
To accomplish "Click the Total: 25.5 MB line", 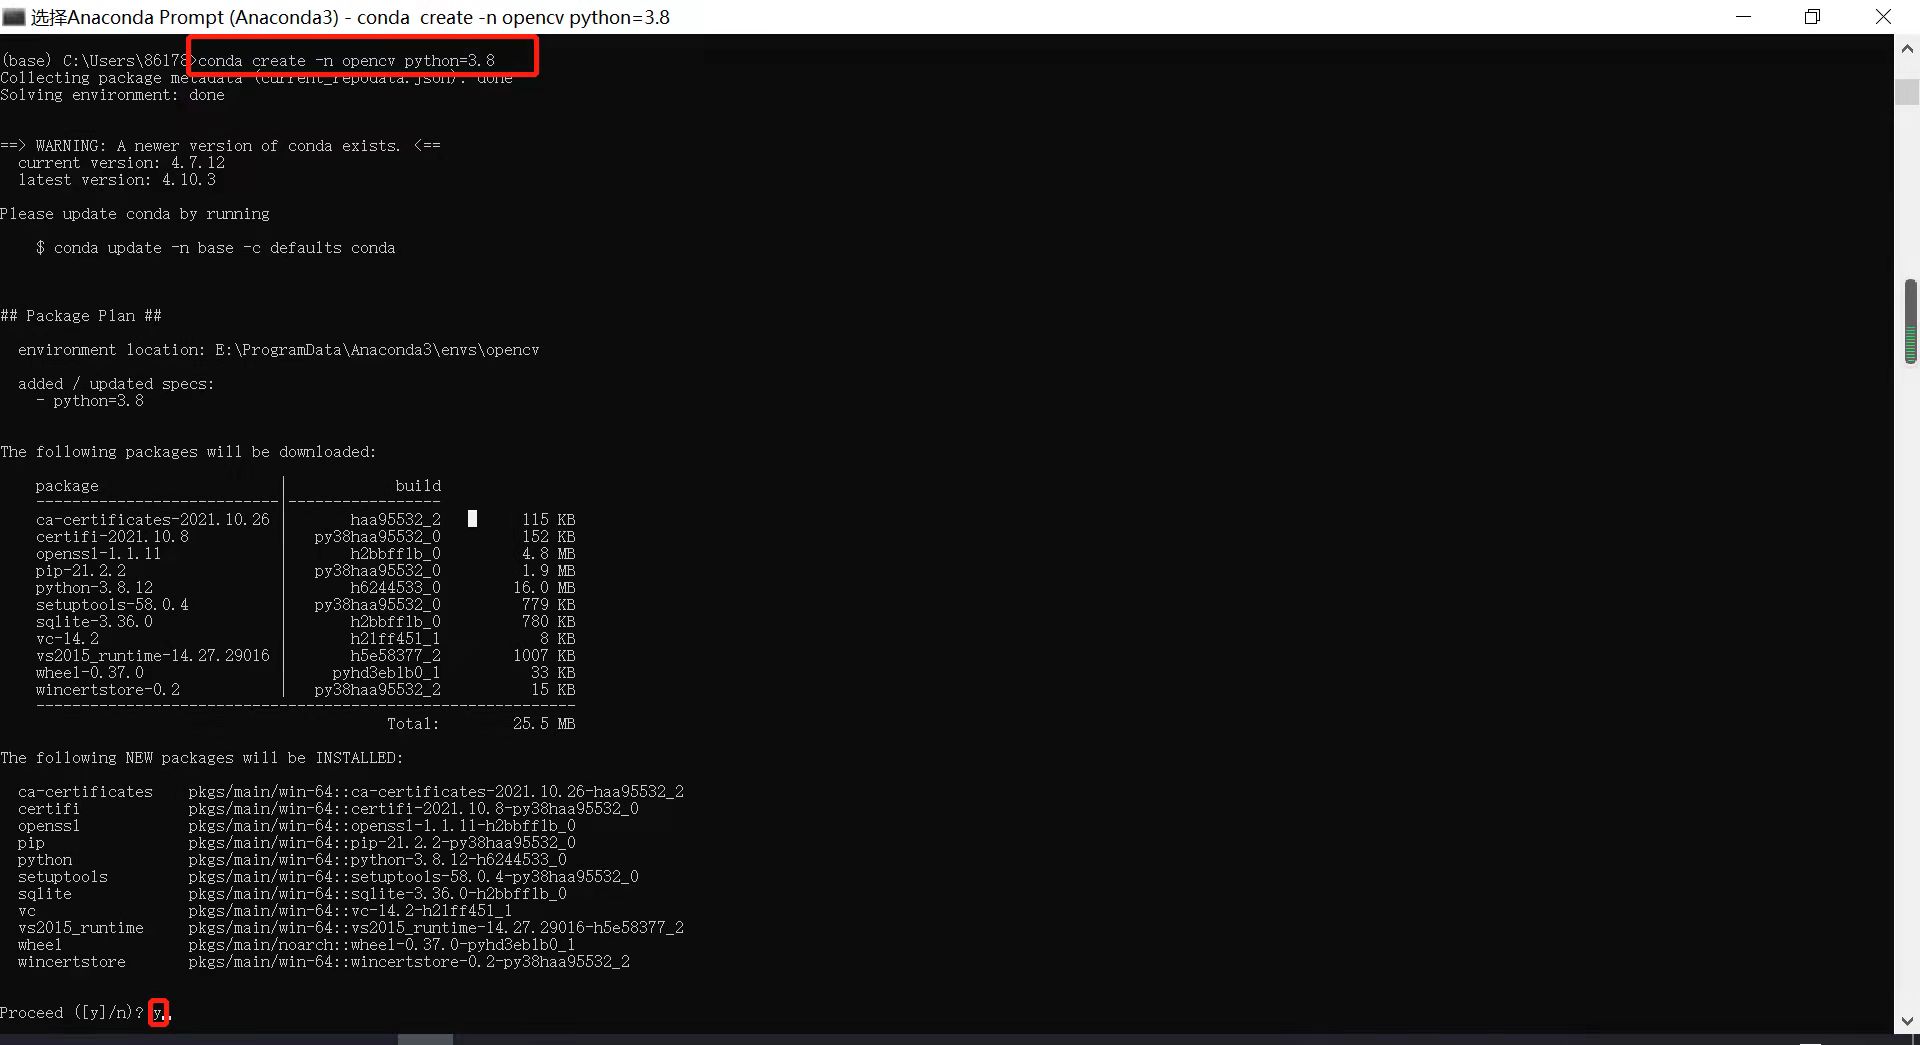I will (x=480, y=723).
